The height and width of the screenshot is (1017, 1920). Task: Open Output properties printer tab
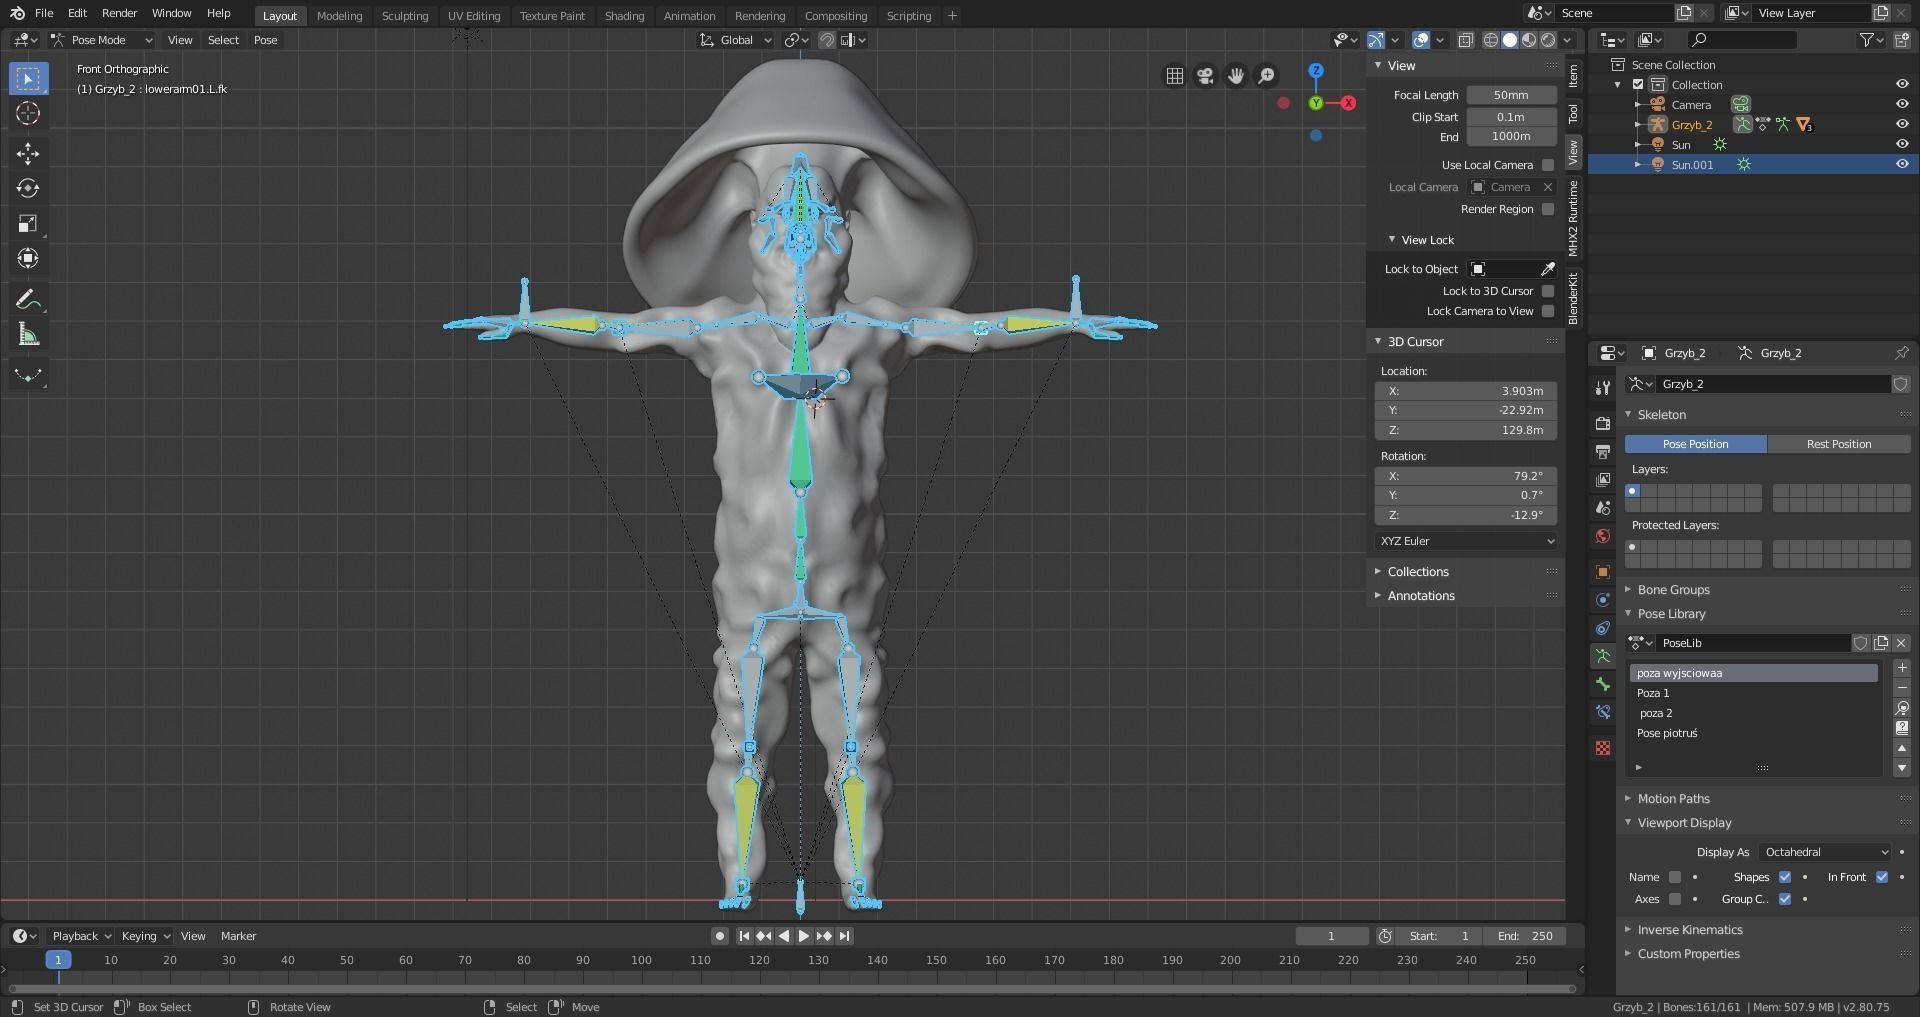click(1603, 452)
